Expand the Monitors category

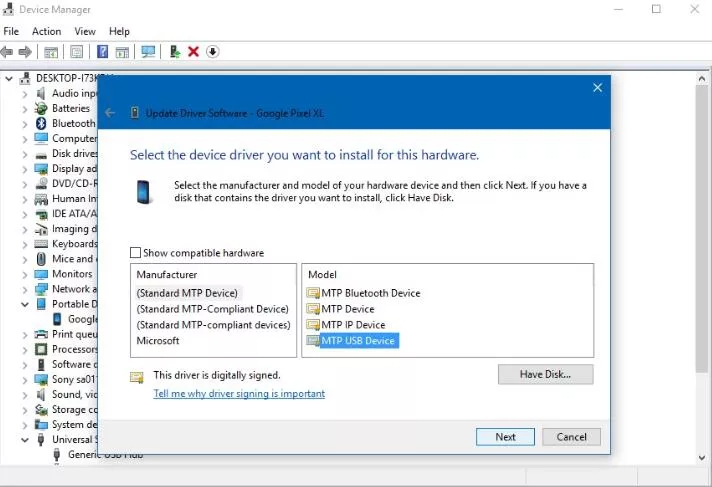[x=25, y=274]
